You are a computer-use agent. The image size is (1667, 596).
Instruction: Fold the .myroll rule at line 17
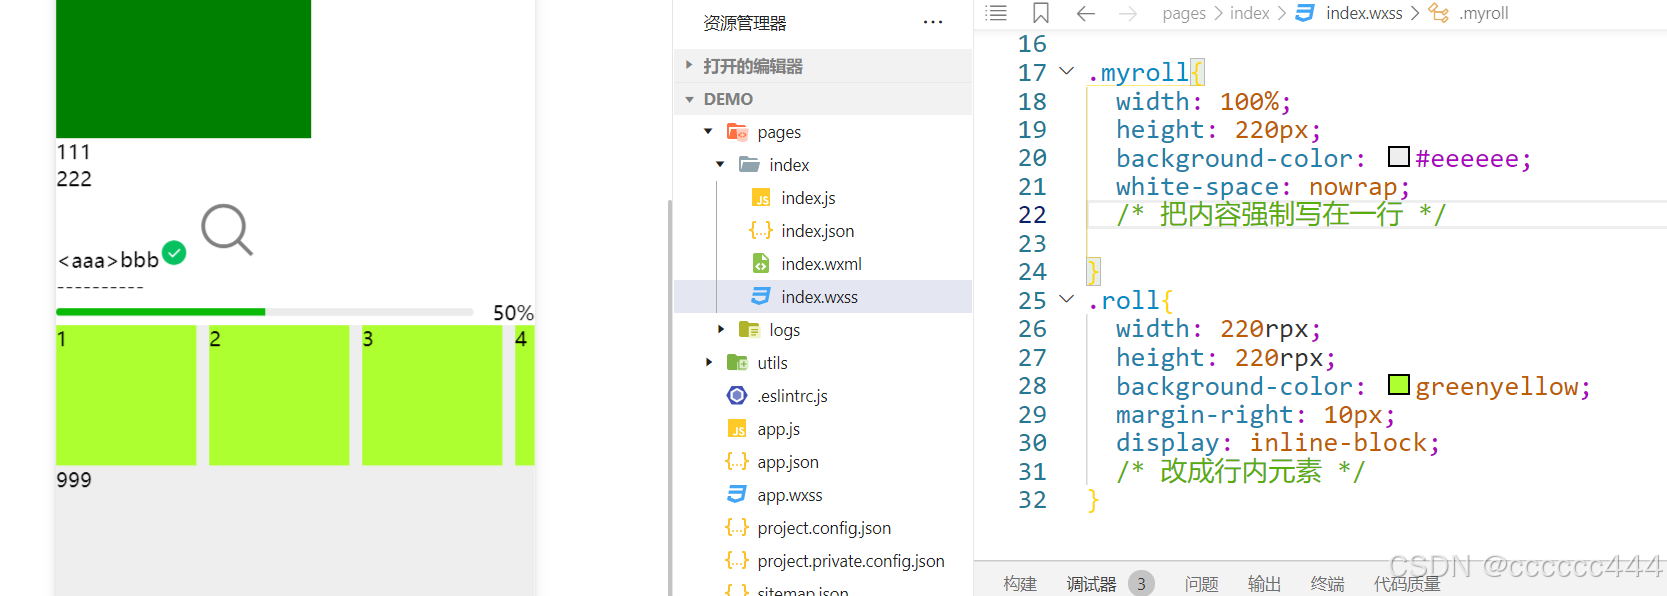click(x=1066, y=72)
